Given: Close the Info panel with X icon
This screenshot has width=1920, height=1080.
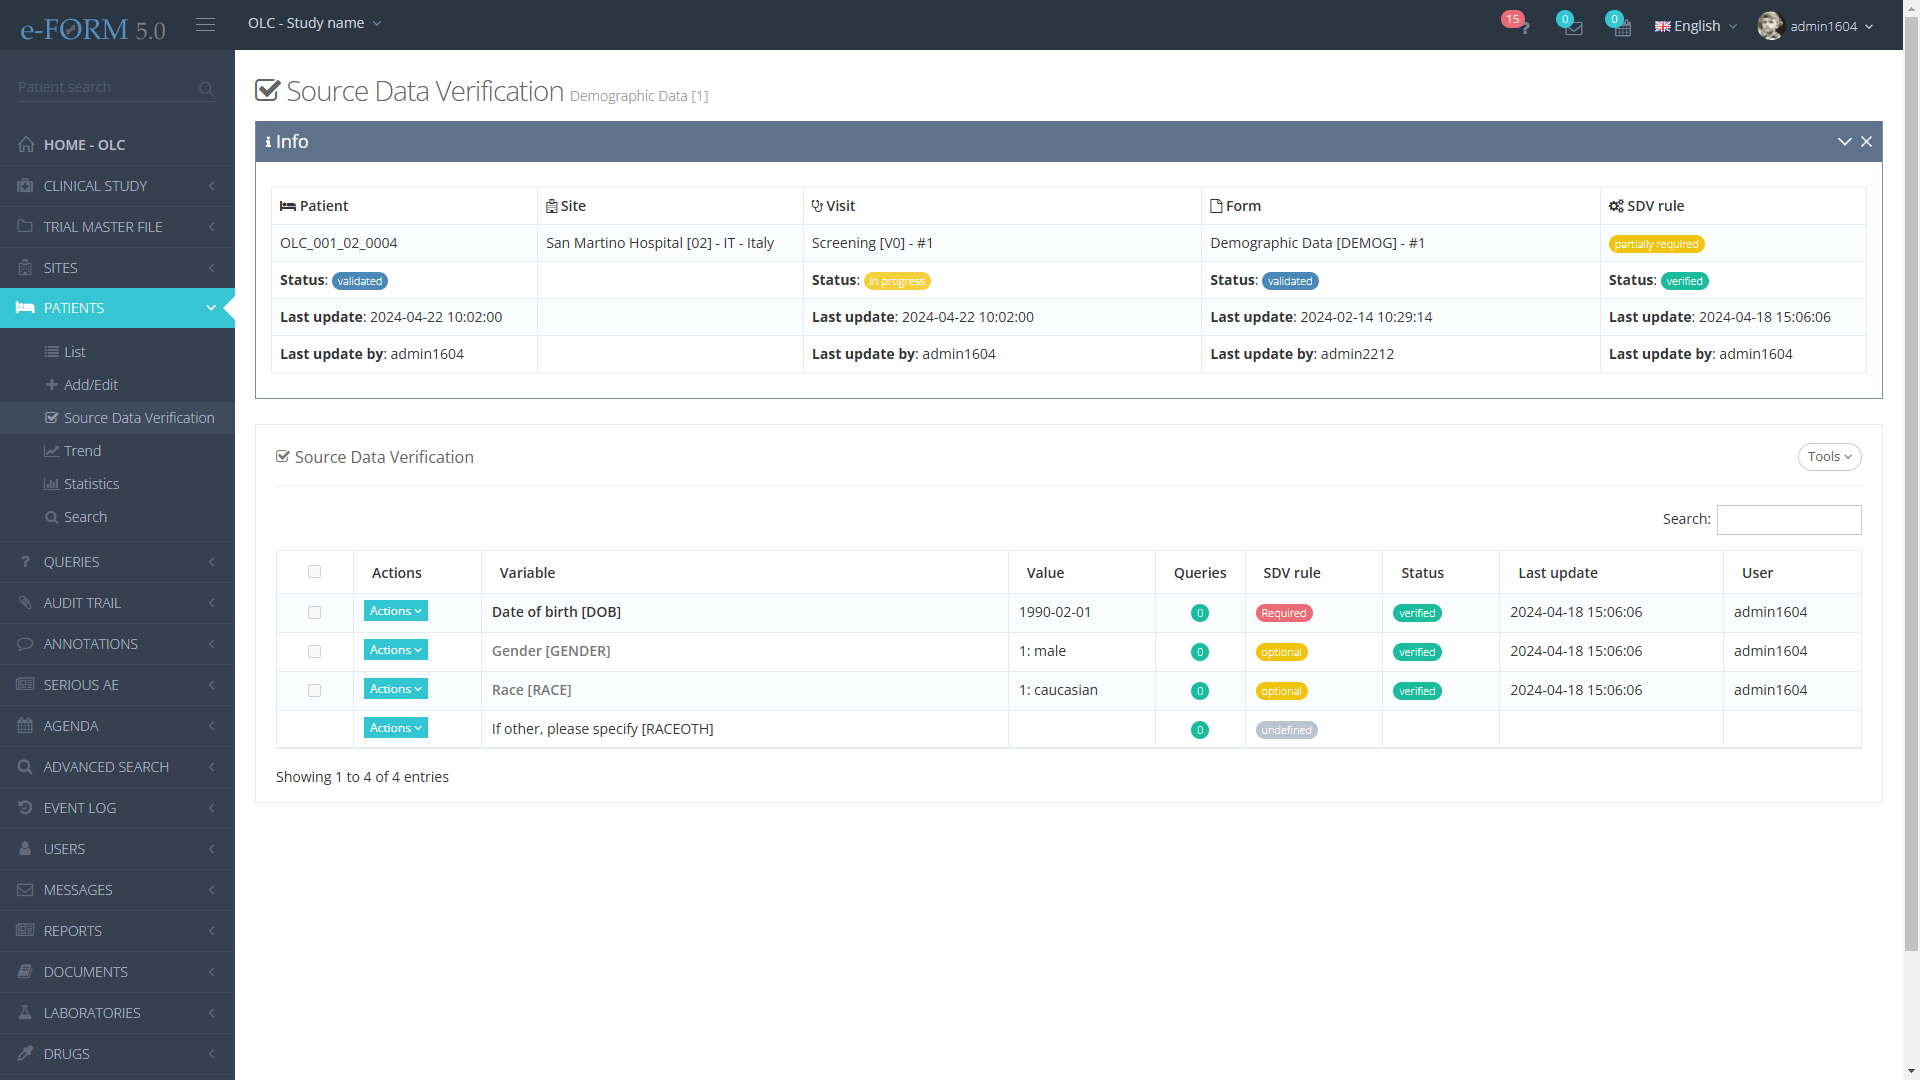Looking at the screenshot, I should (x=1866, y=142).
